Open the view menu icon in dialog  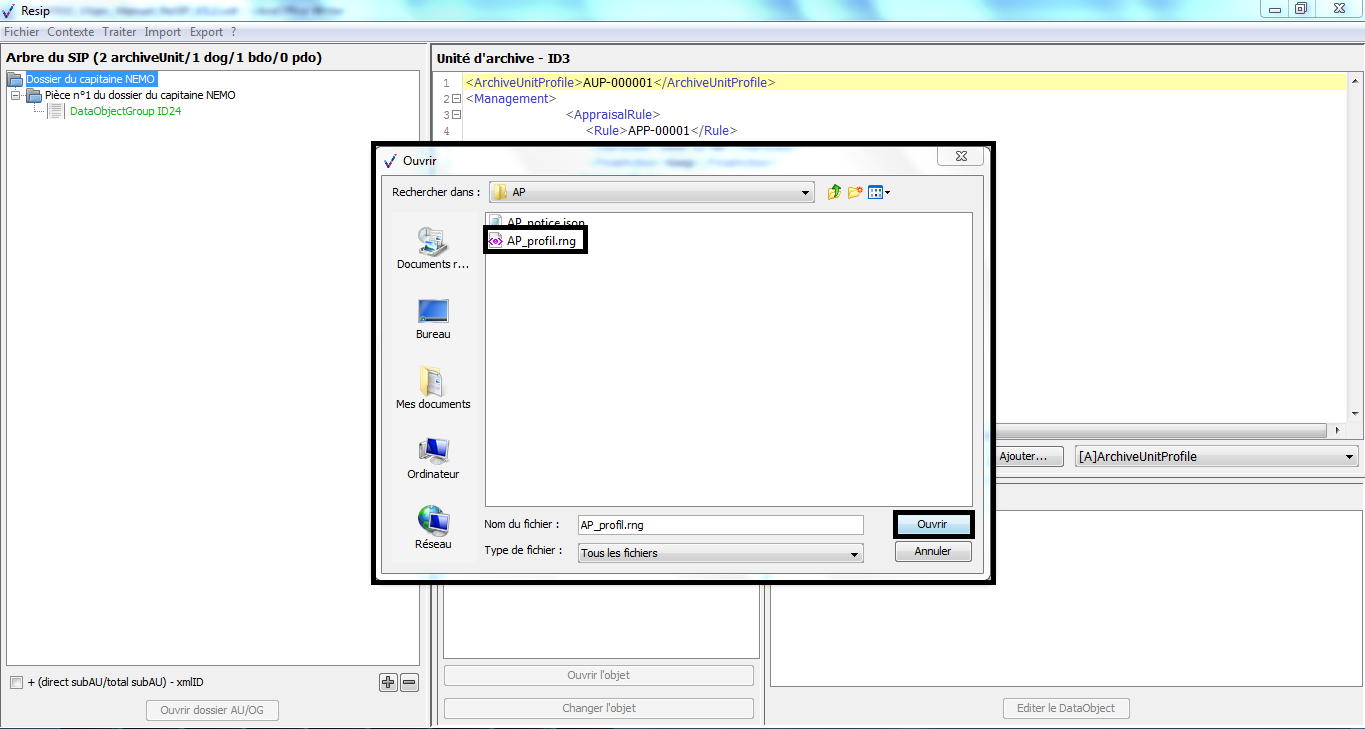[x=878, y=192]
